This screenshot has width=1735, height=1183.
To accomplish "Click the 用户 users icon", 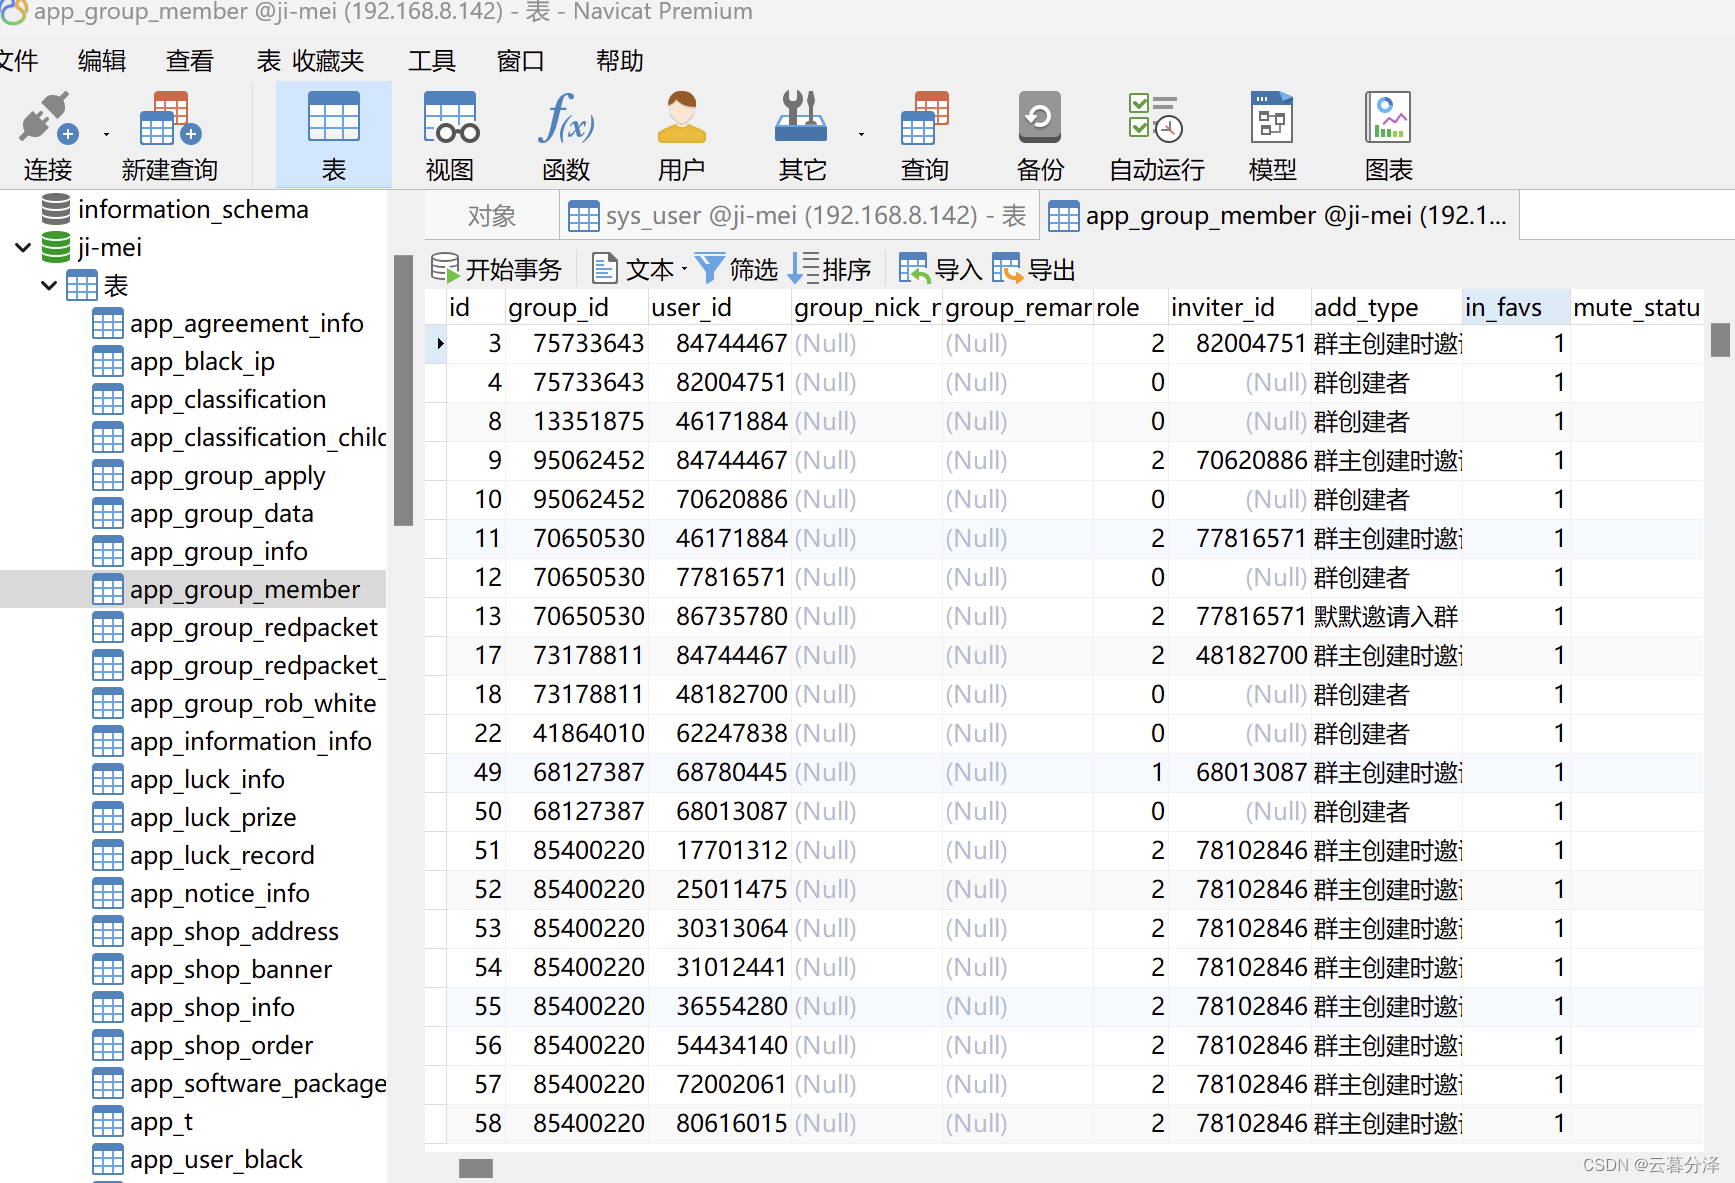I will point(681,120).
